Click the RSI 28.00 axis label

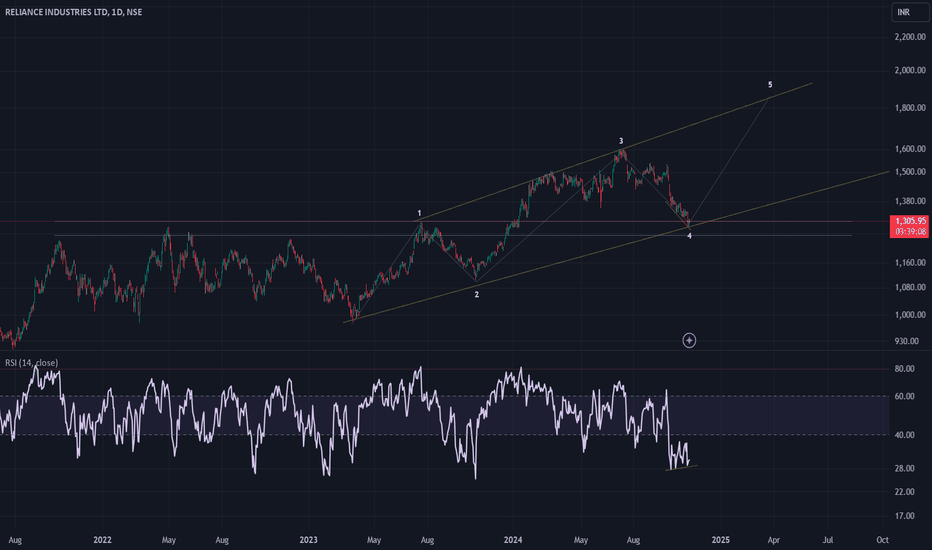click(904, 469)
